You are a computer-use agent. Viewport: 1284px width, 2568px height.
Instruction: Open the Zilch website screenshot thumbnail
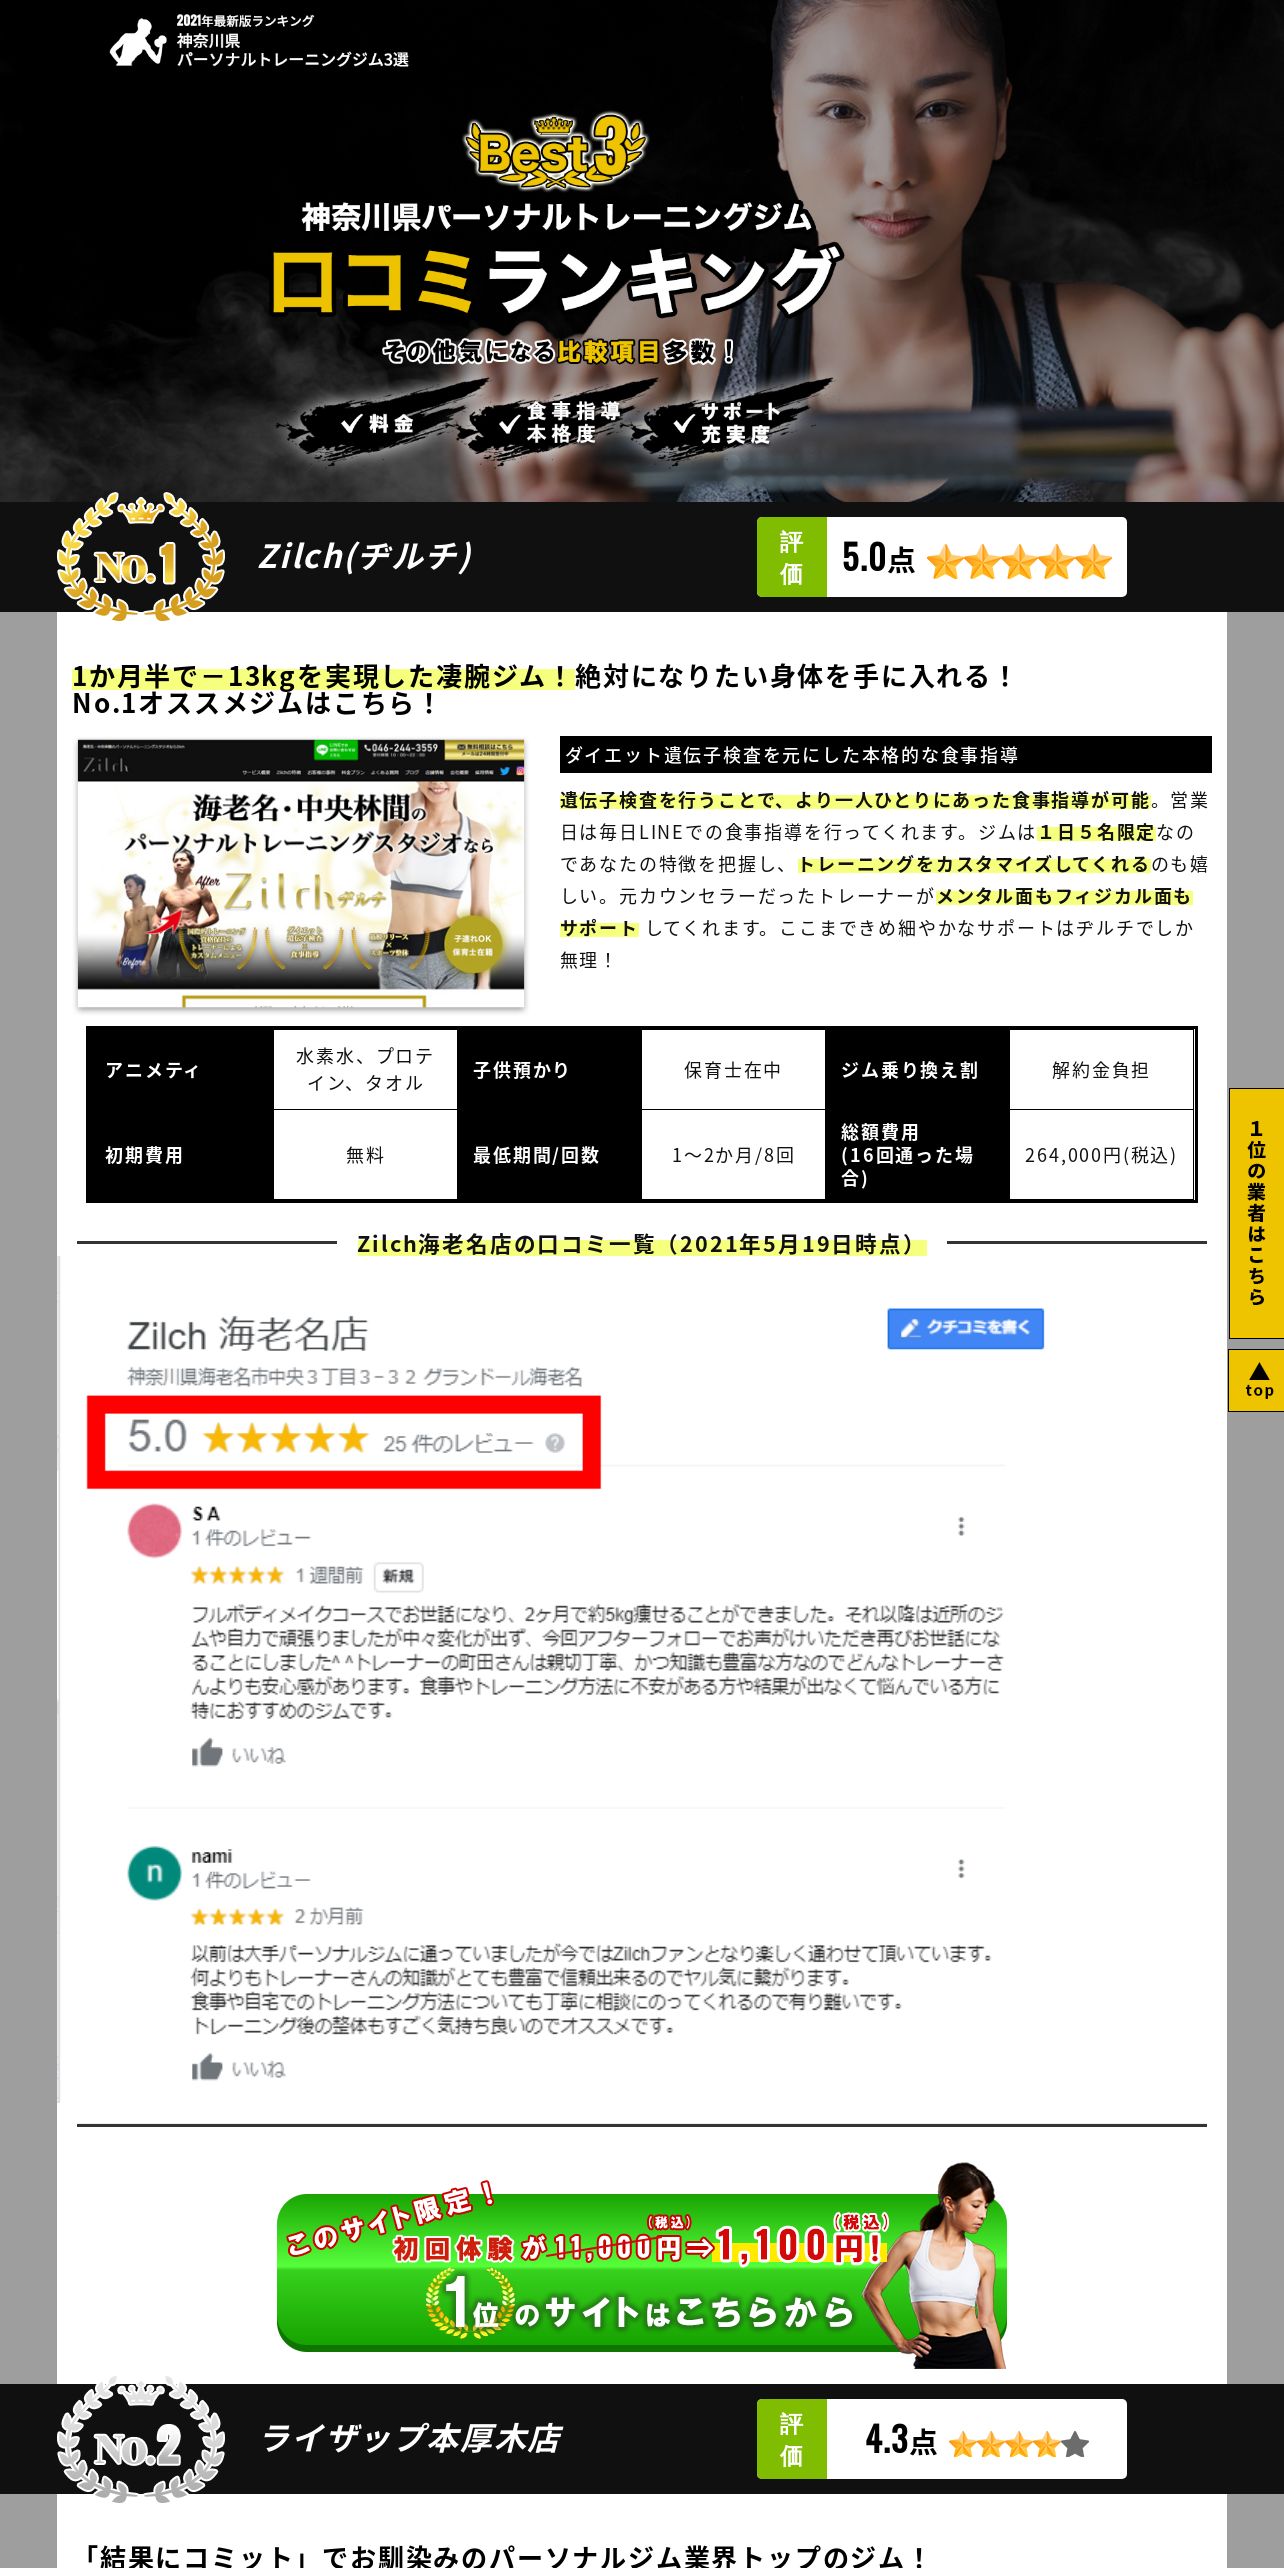301,873
